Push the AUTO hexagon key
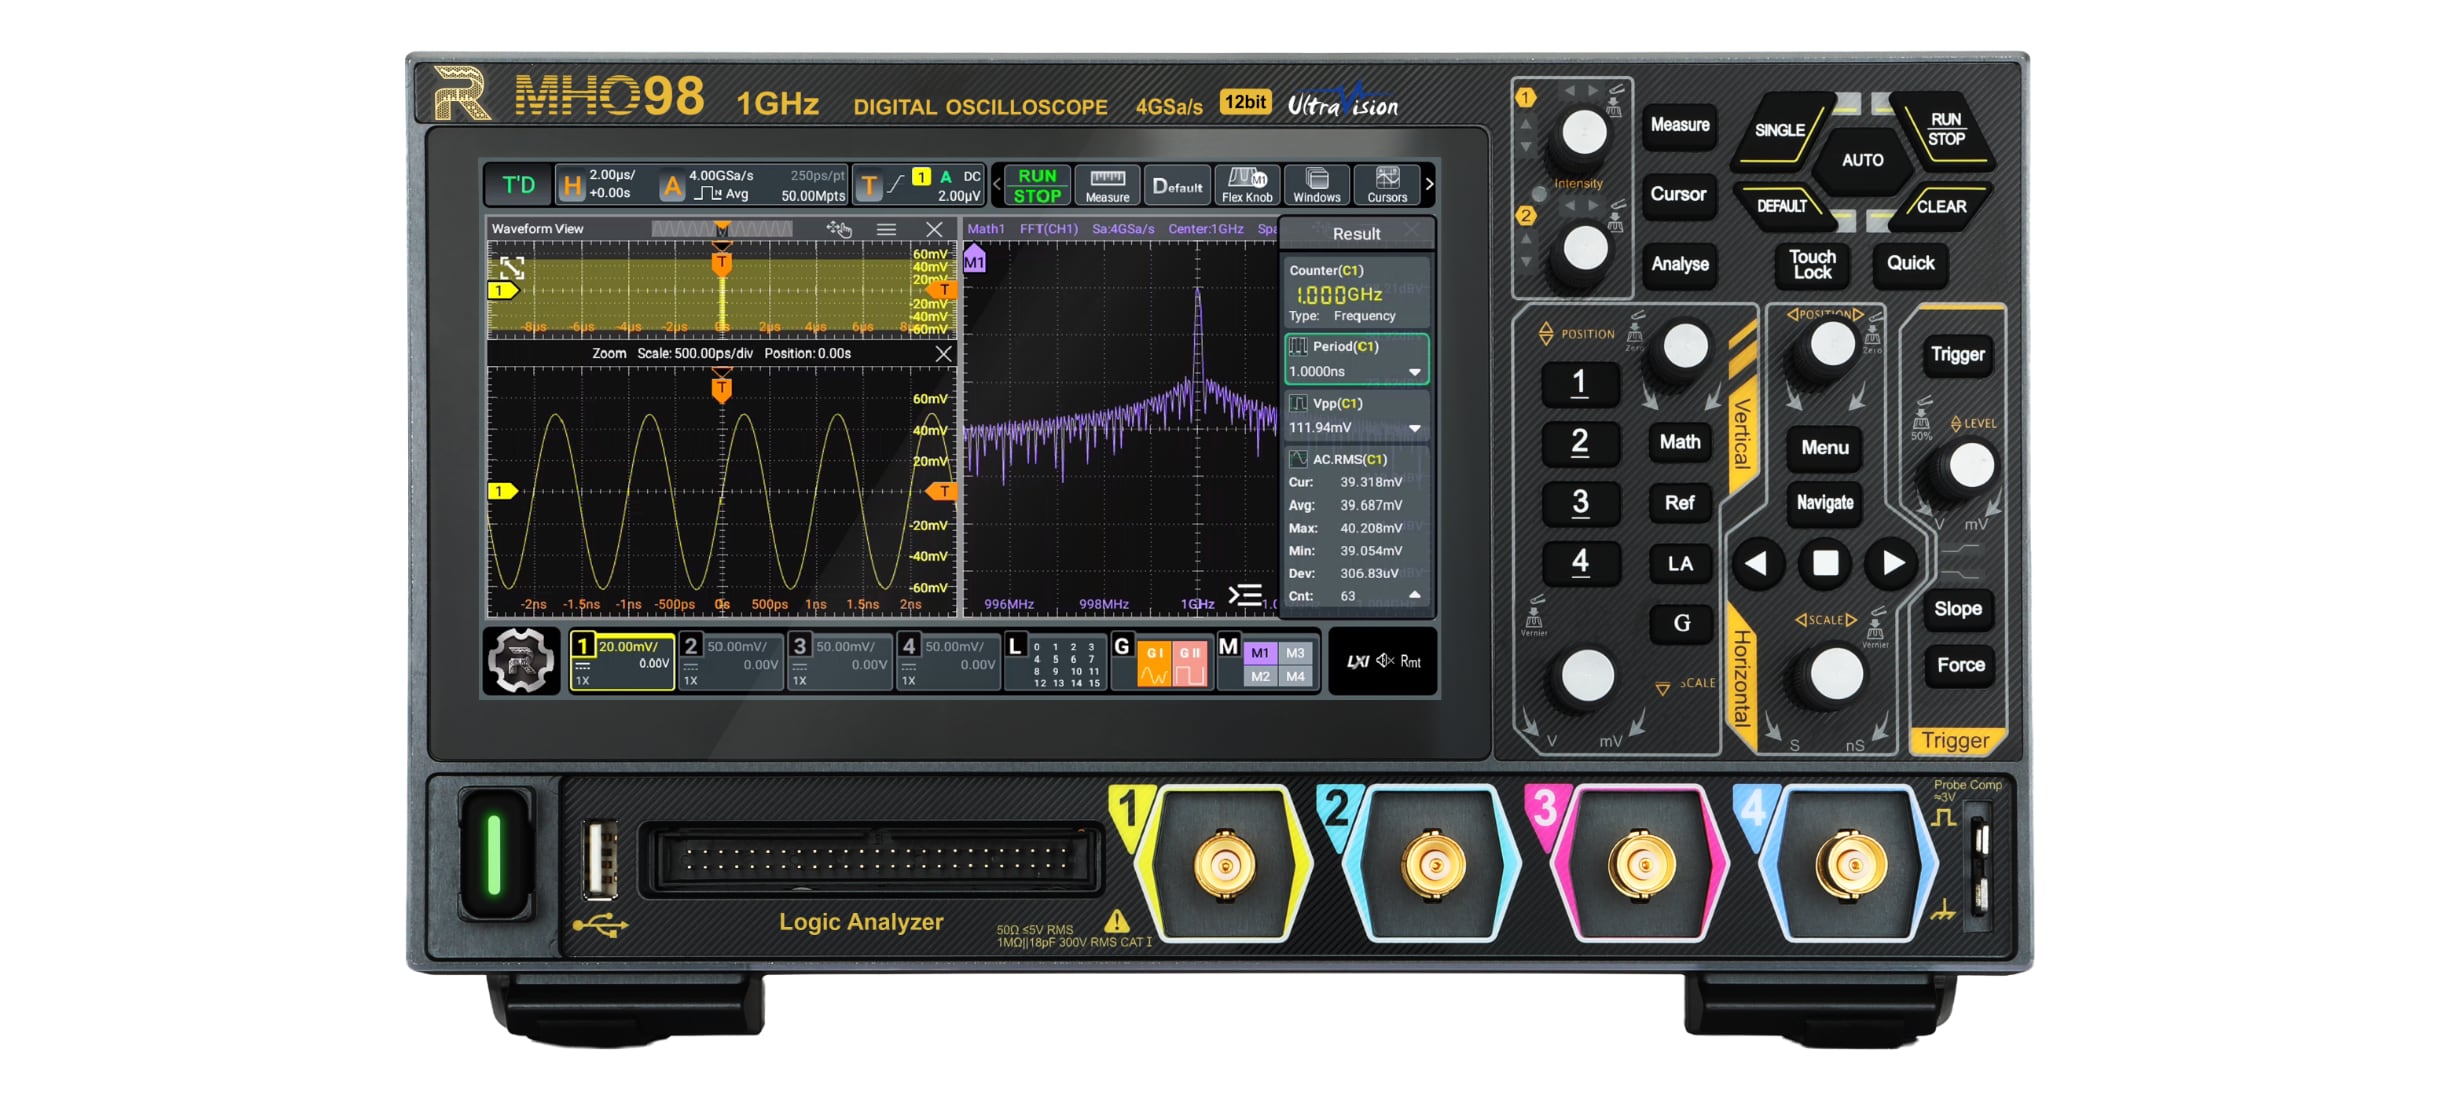2440x1100 pixels. 1862,160
